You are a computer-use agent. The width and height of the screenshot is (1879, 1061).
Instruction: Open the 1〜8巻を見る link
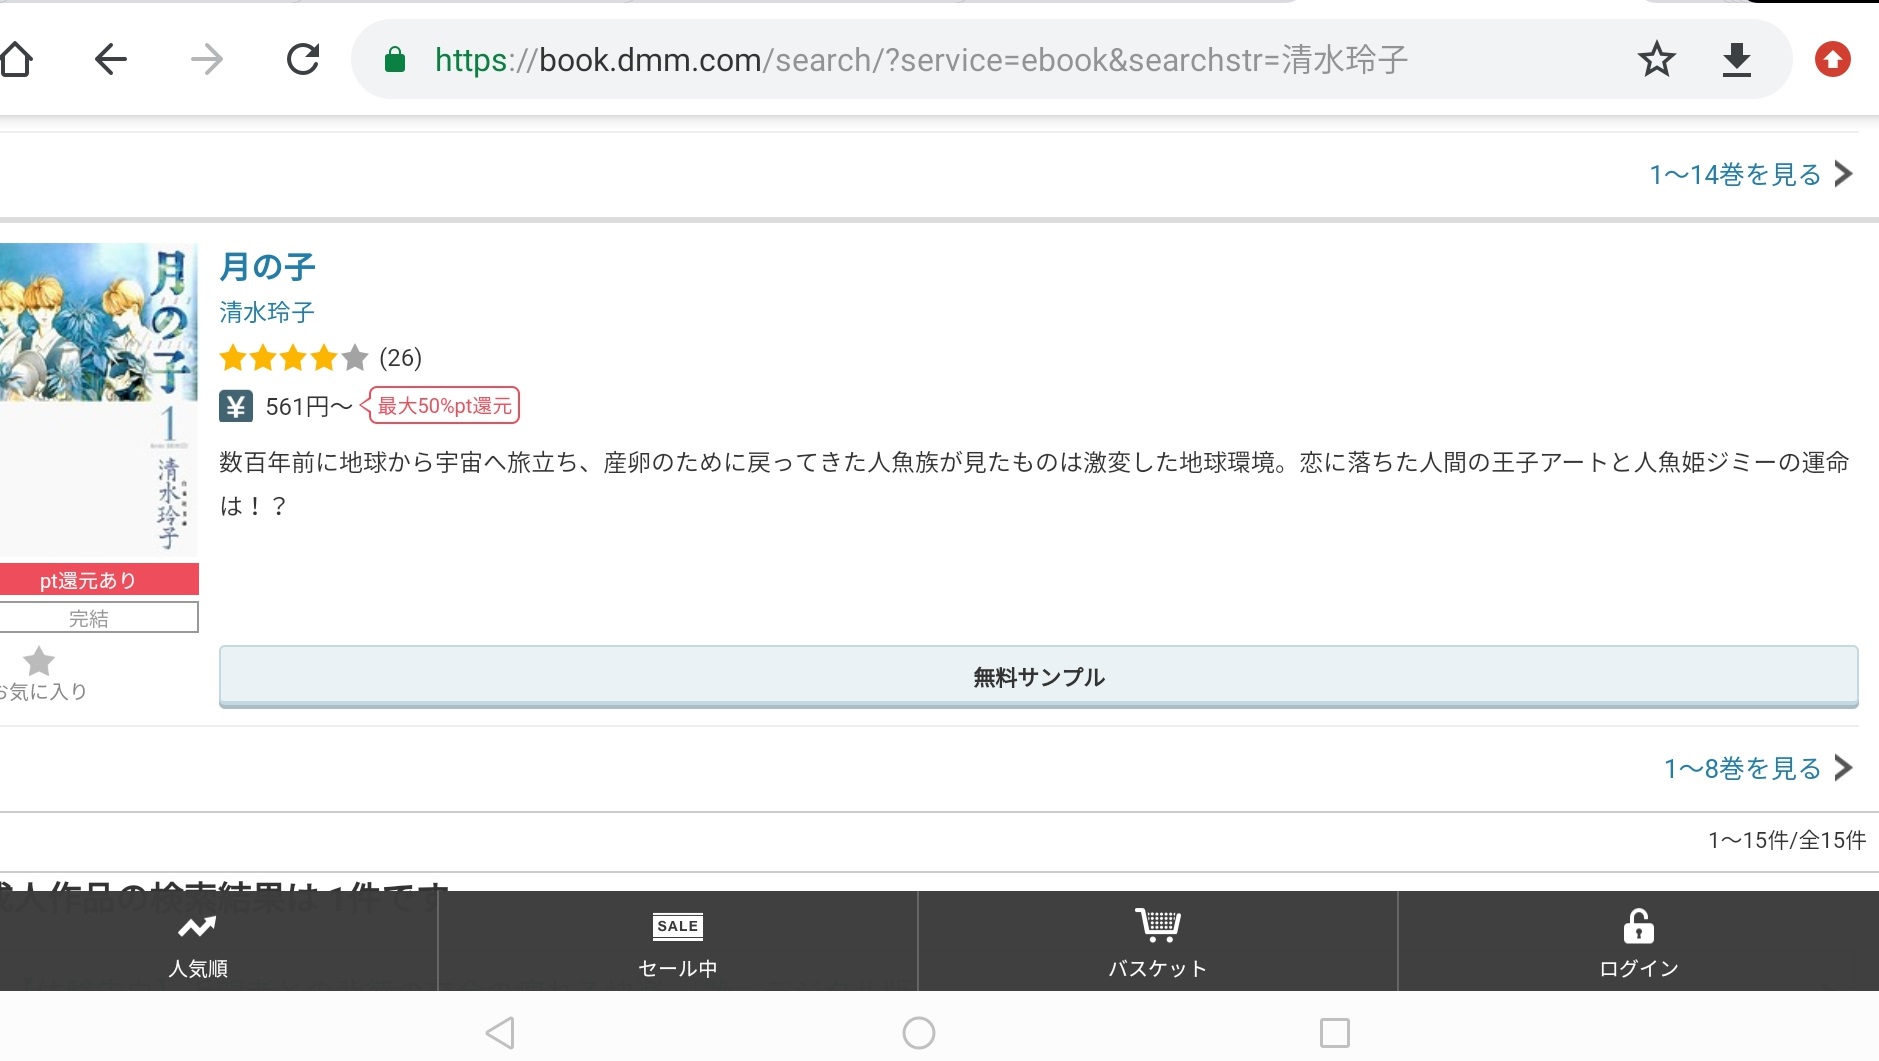1742,768
